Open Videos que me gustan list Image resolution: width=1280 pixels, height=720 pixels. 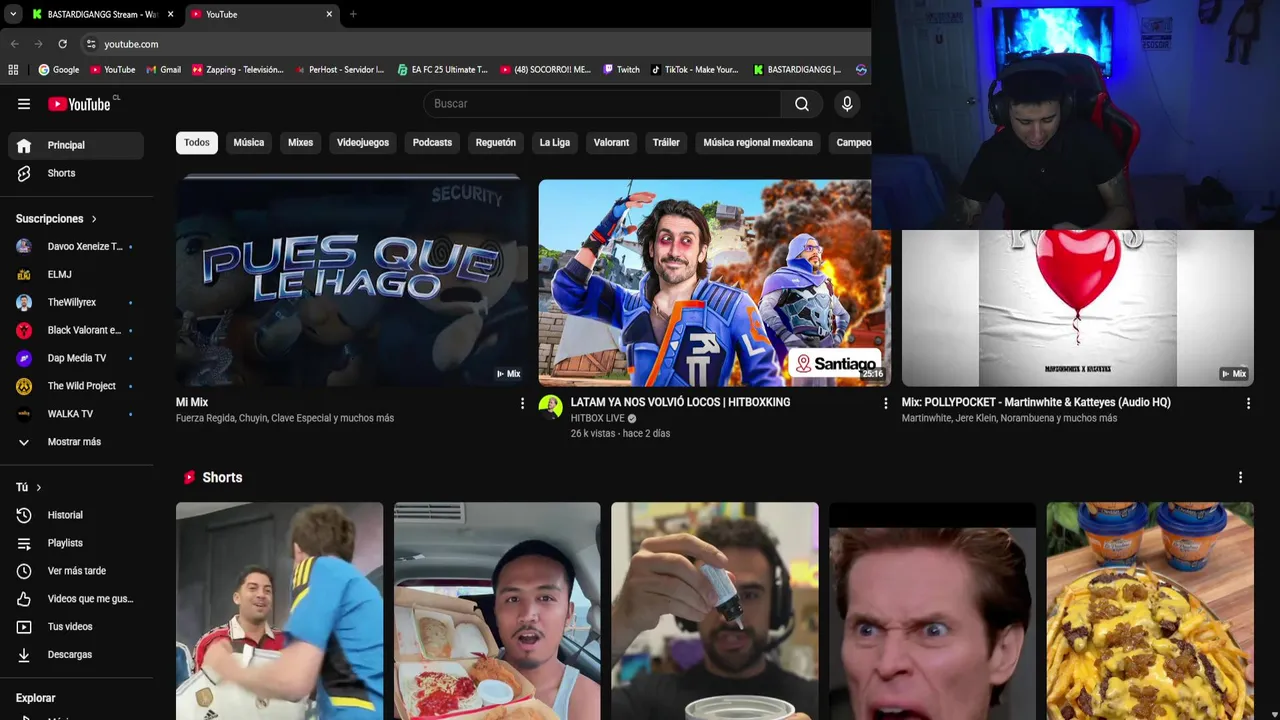click(x=76, y=599)
